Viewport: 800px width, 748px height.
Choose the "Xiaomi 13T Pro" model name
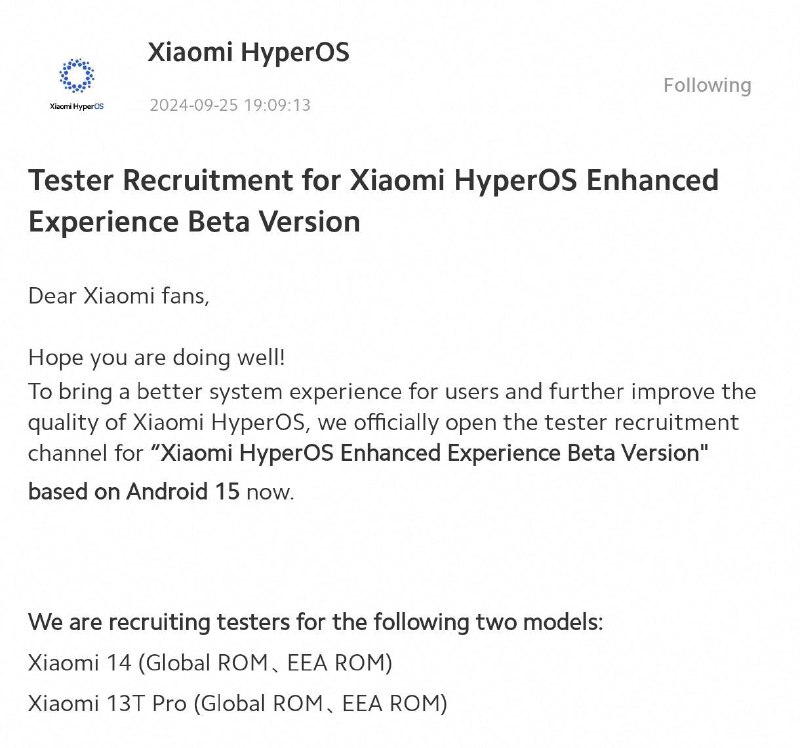107,703
